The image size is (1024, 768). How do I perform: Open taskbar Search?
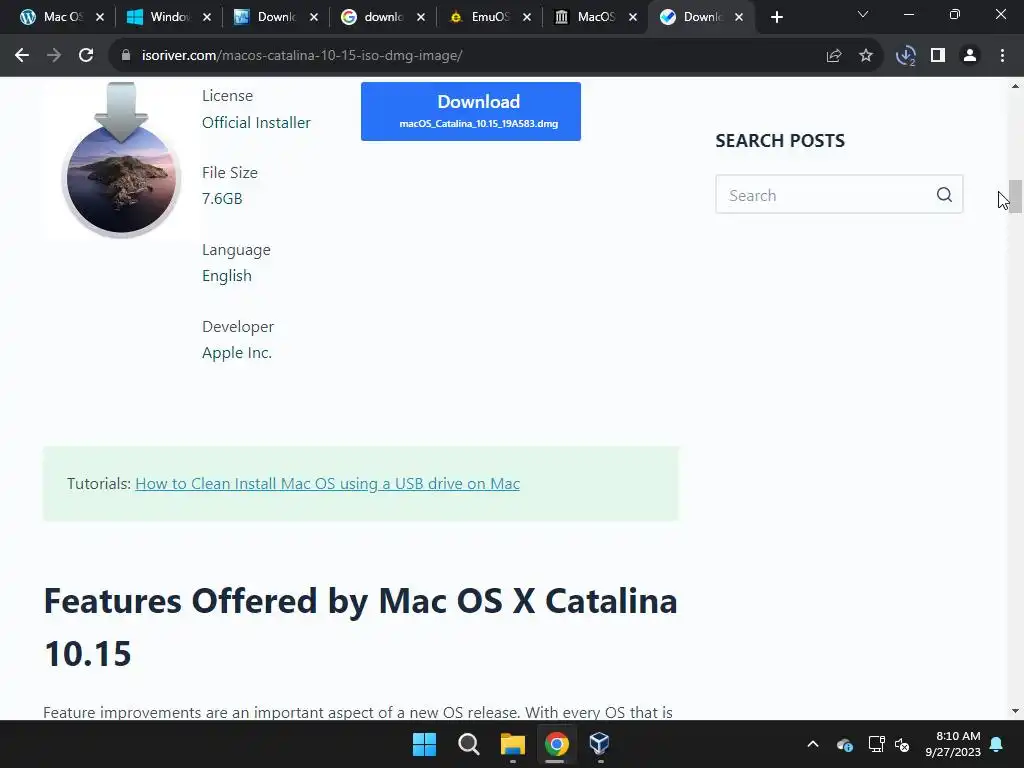click(x=468, y=744)
